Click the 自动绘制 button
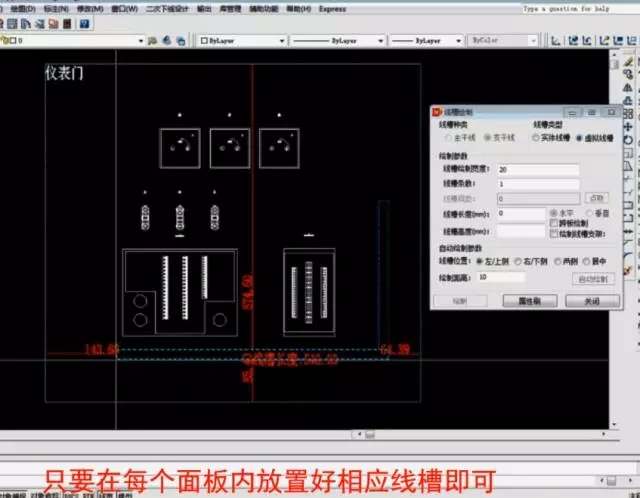 (593, 279)
